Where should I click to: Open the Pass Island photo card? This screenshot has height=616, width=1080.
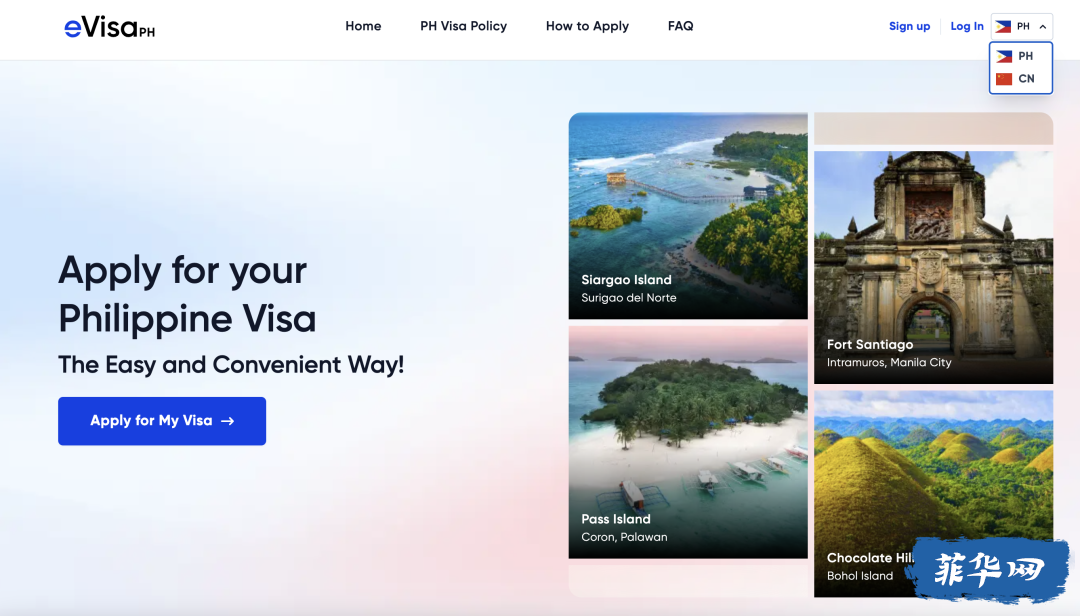coord(688,442)
